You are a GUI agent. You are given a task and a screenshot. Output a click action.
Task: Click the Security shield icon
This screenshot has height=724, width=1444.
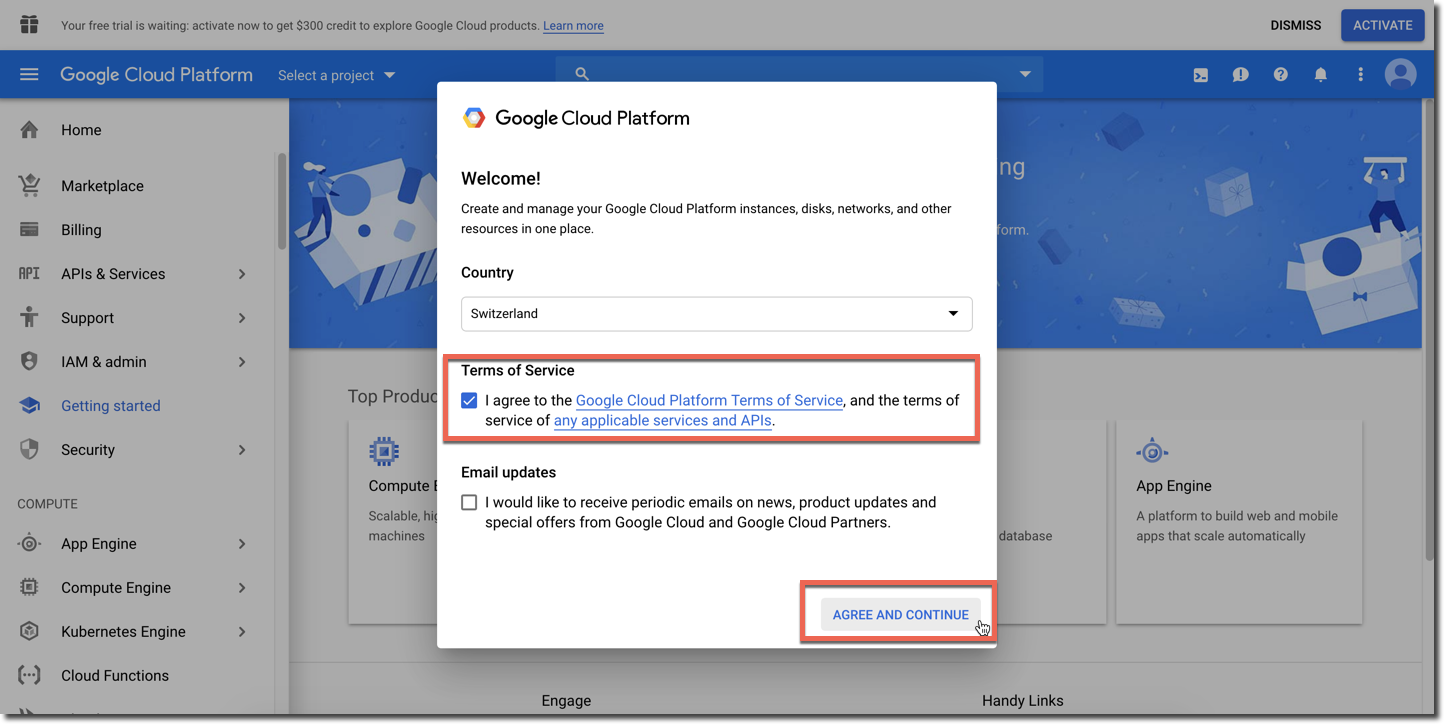[29, 450]
